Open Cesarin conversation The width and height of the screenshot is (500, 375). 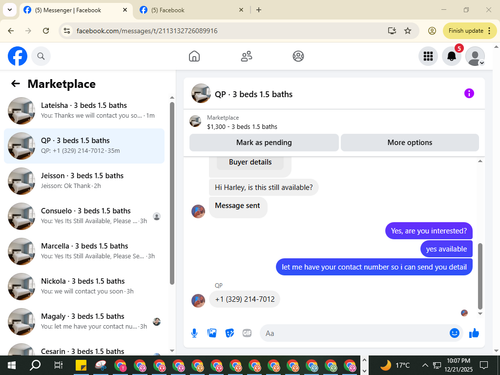(x=84, y=349)
